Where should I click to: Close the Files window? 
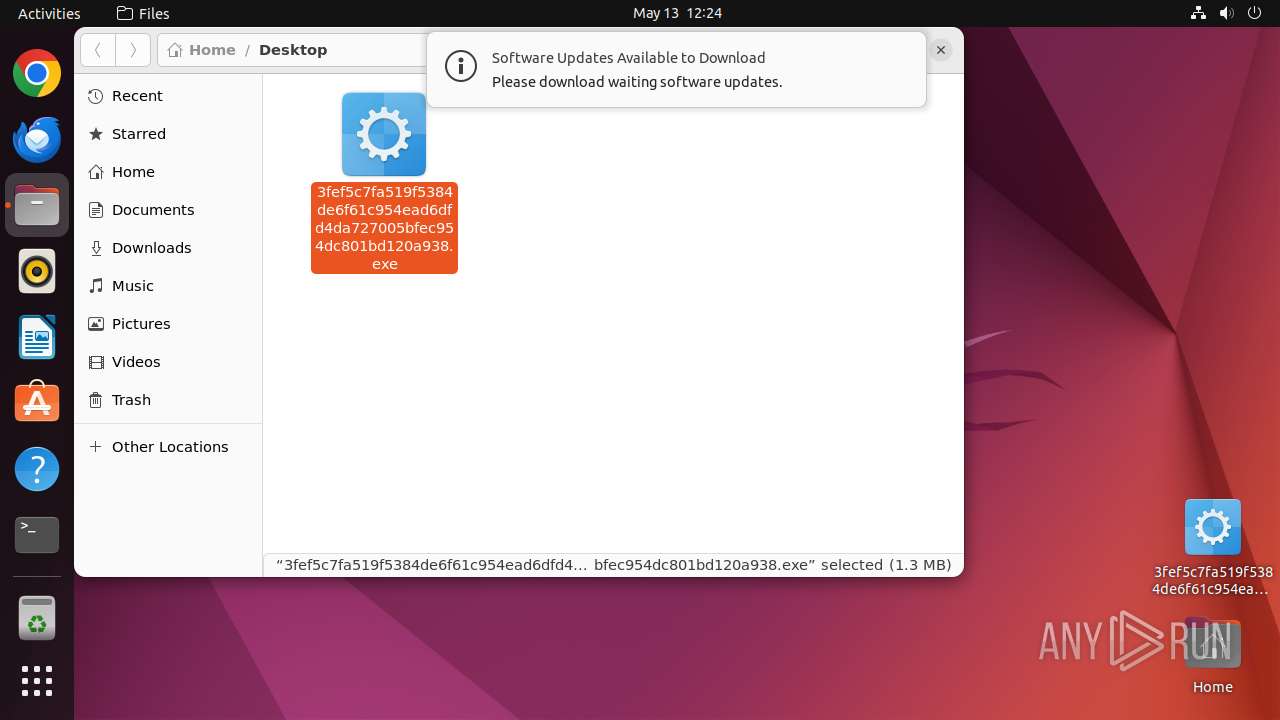point(941,50)
